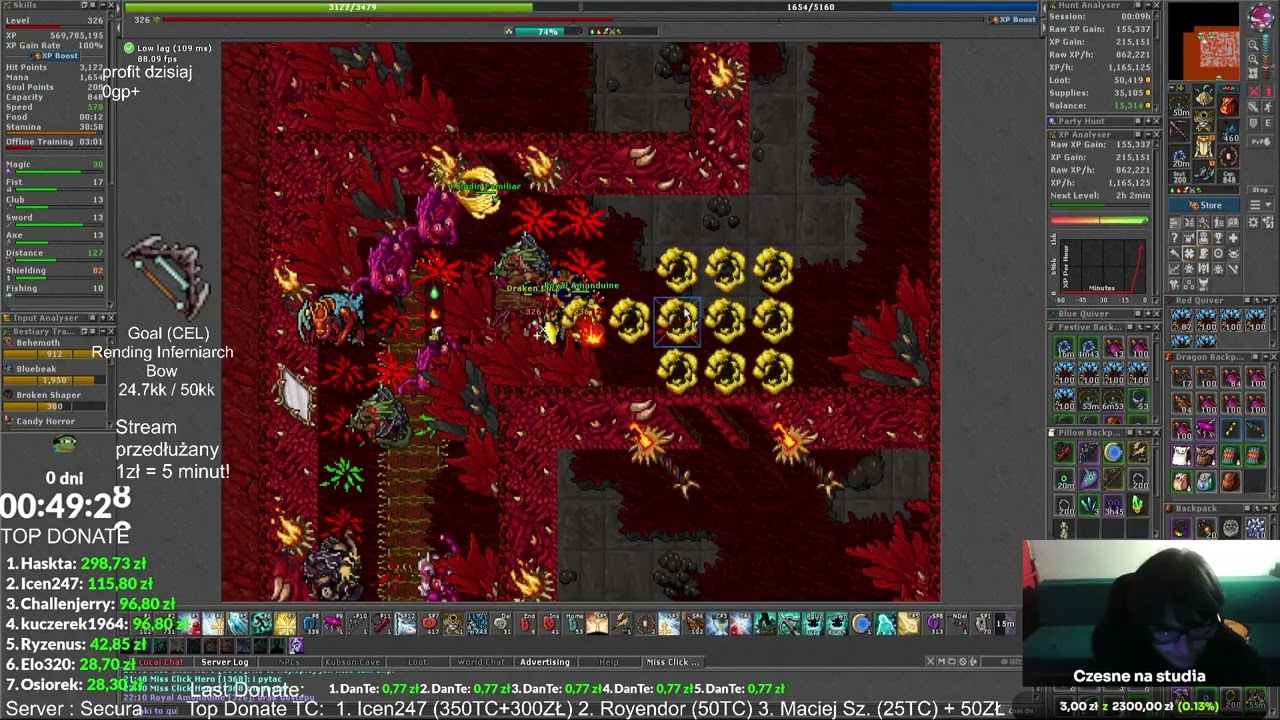Click the blue mana bar showing 1654/5160
The height and width of the screenshot is (720, 1280).
[x=811, y=7]
